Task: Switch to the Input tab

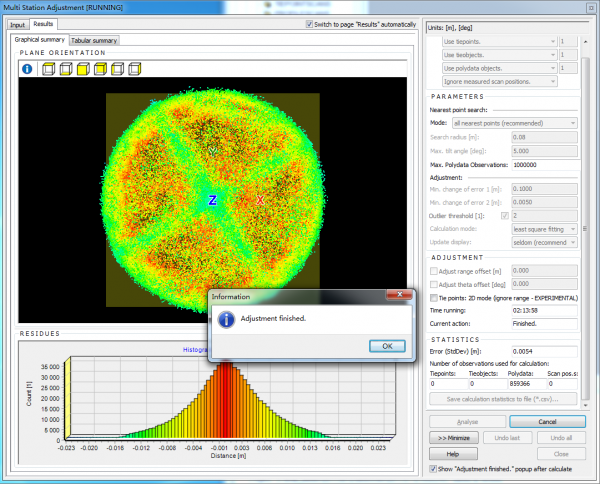Action: point(17,25)
